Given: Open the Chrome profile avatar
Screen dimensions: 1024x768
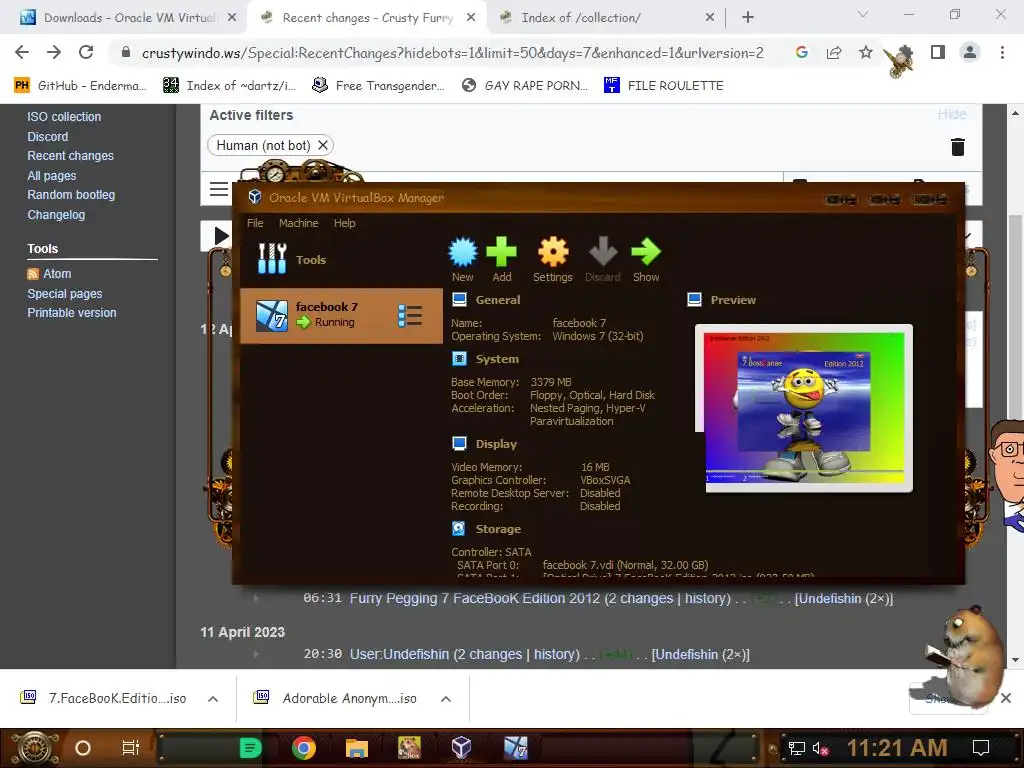Looking at the screenshot, I should pyautogui.click(x=970, y=52).
